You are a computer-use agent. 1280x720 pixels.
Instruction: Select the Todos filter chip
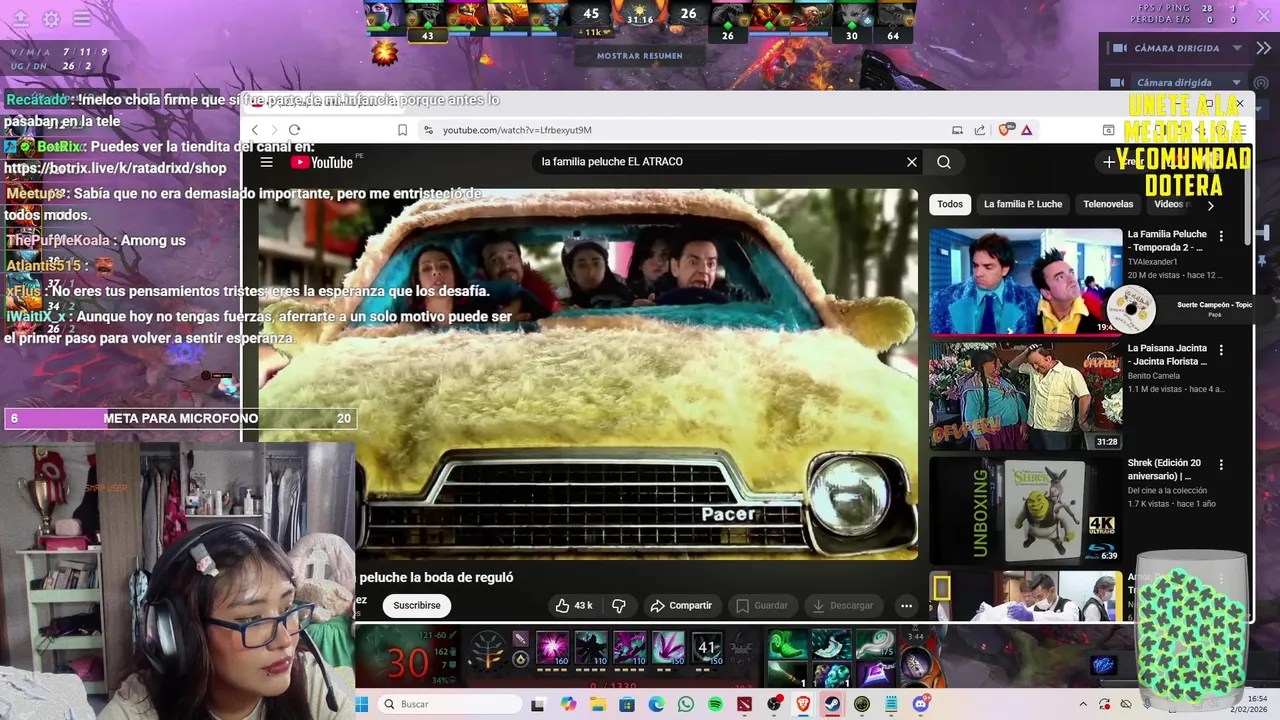[x=950, y=204]
